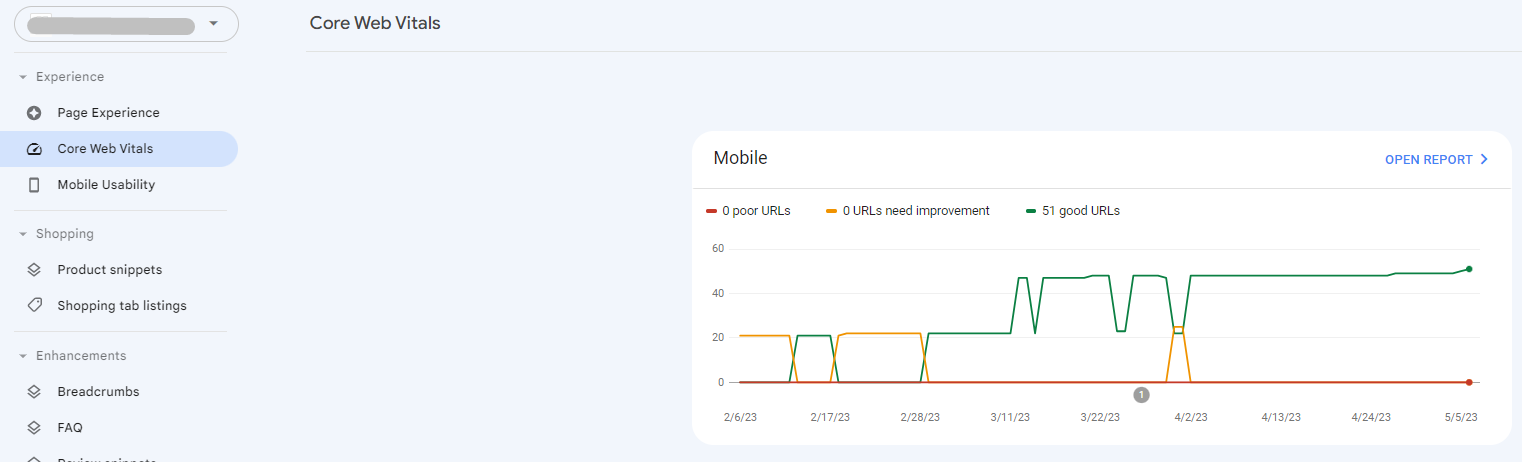Click the red poor URLs legend swatch
1522x462 pixels.
tap(712, 211)
